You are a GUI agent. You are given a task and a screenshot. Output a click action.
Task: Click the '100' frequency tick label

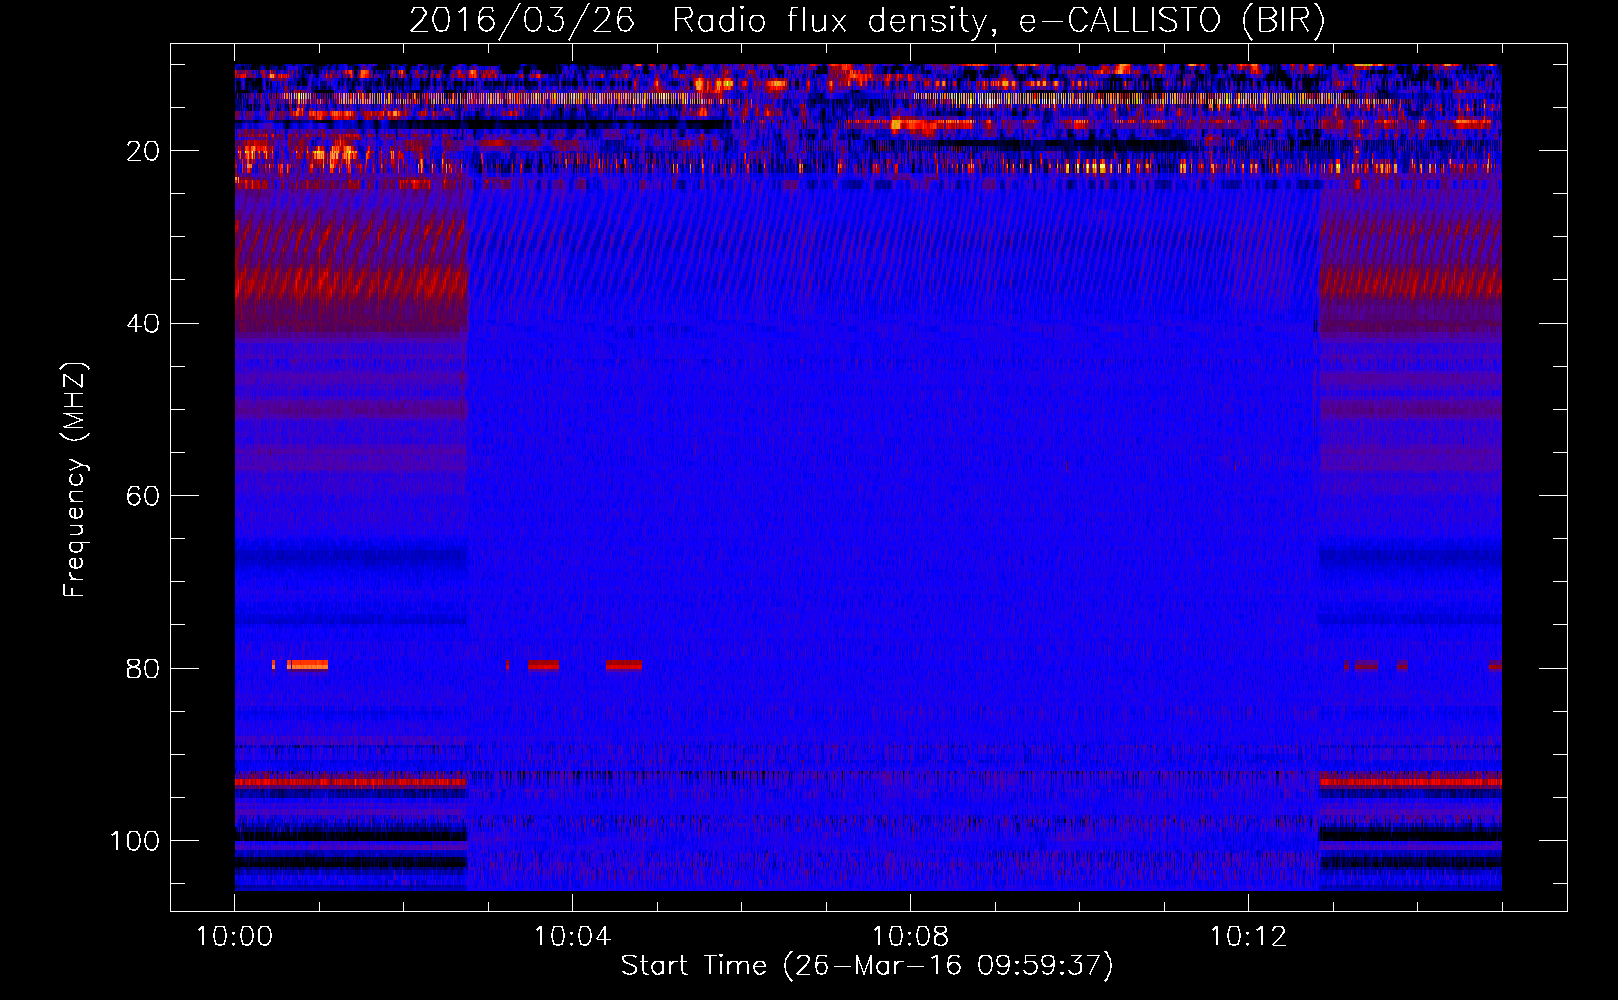pos(135,841)
